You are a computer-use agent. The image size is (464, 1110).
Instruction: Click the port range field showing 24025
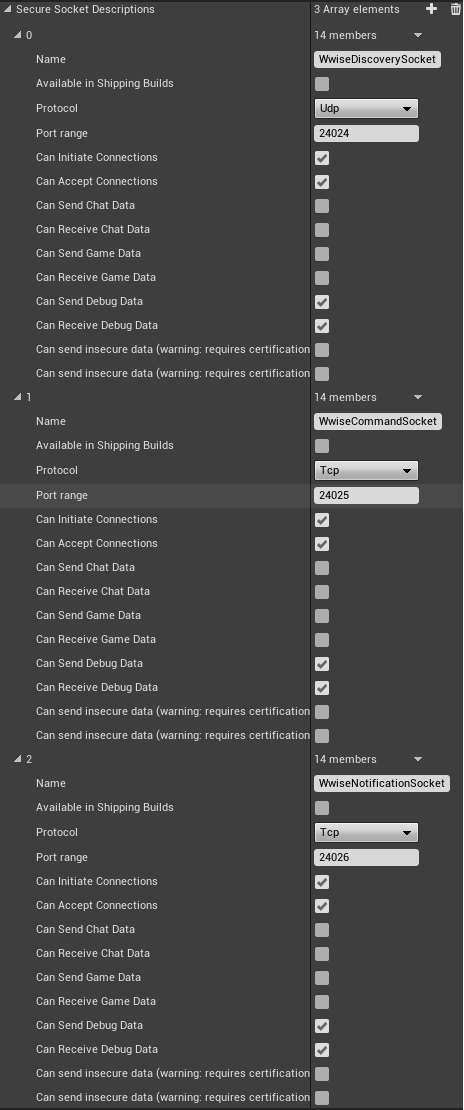(x=366, y=495)
